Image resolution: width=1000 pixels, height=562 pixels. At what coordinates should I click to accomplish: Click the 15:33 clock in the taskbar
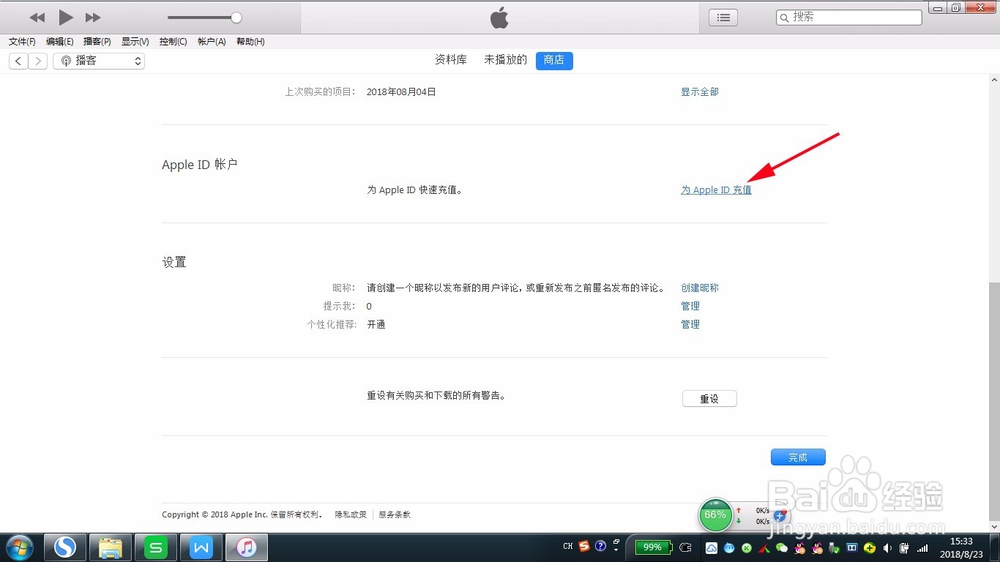961,542
